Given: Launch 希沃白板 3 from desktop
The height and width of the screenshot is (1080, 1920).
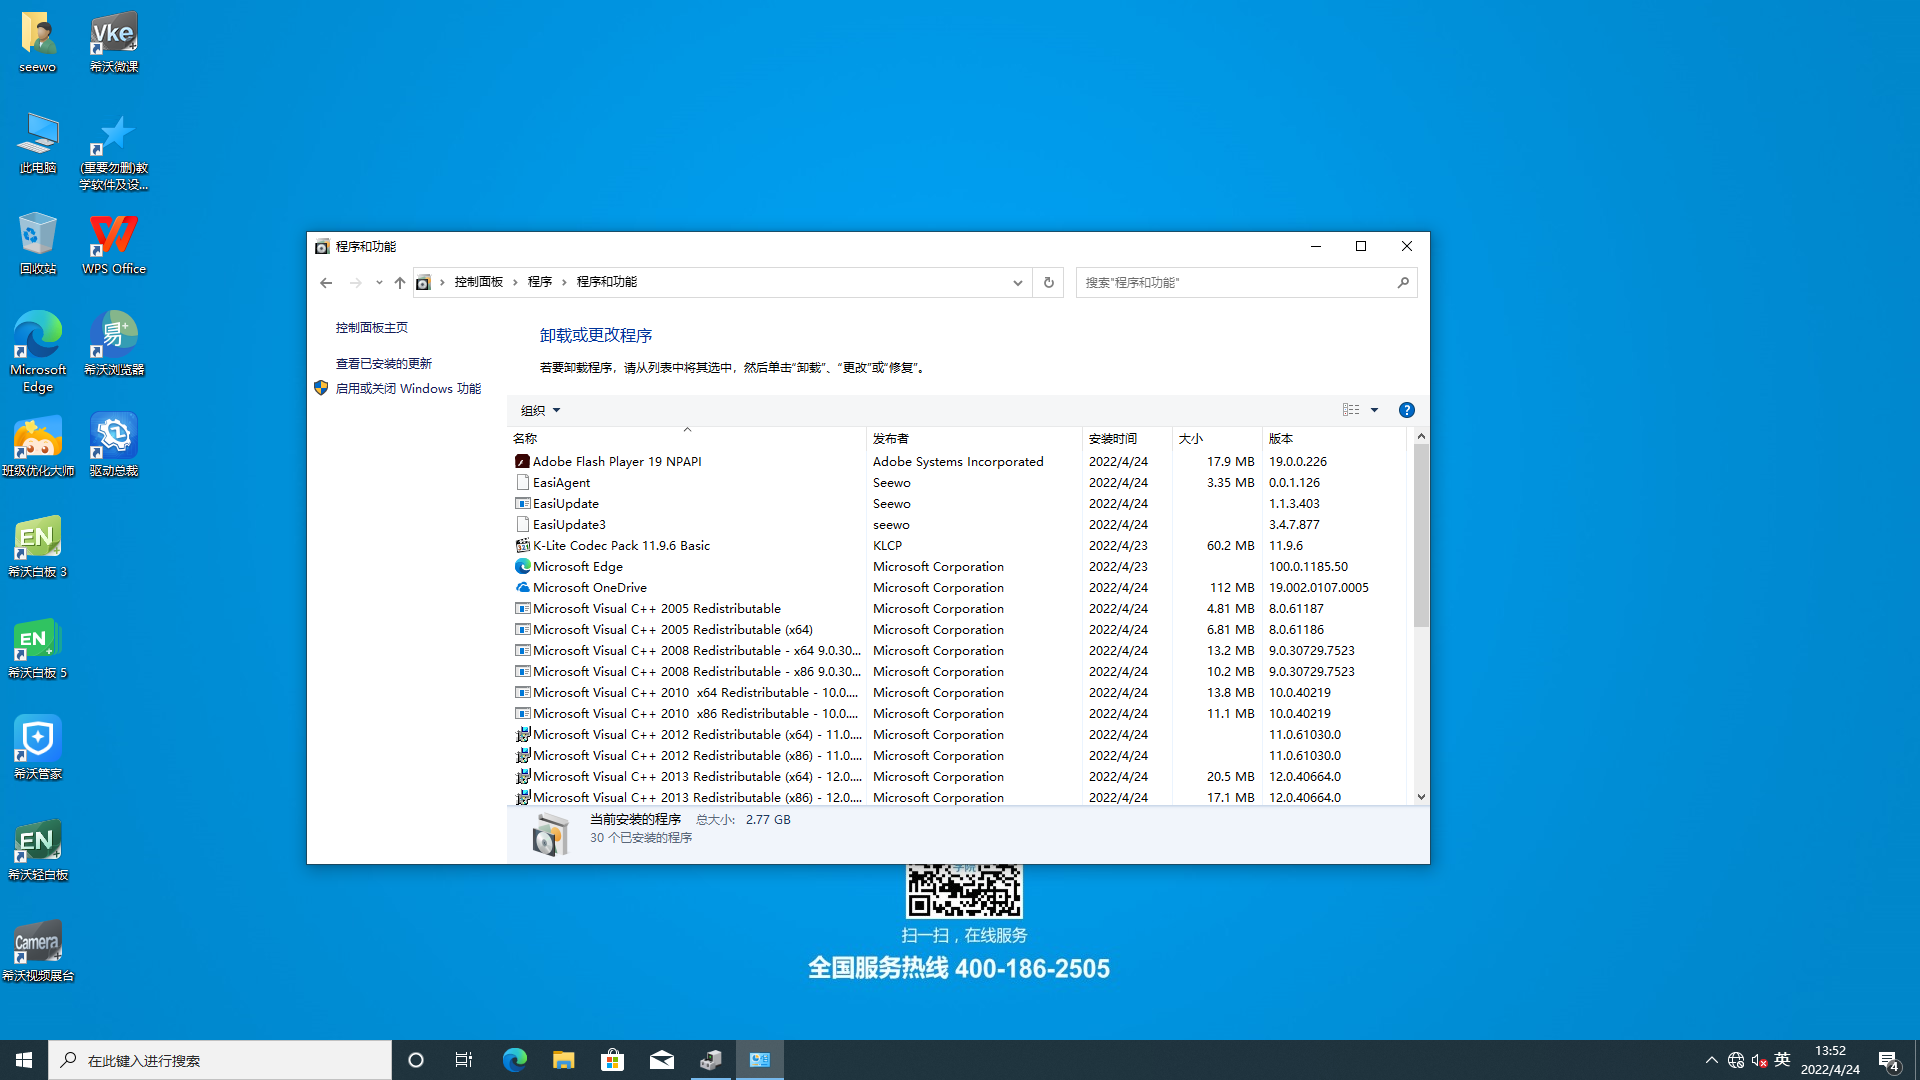Looking at the screenshot, I should pyautogui.click(x=38, y=548).
